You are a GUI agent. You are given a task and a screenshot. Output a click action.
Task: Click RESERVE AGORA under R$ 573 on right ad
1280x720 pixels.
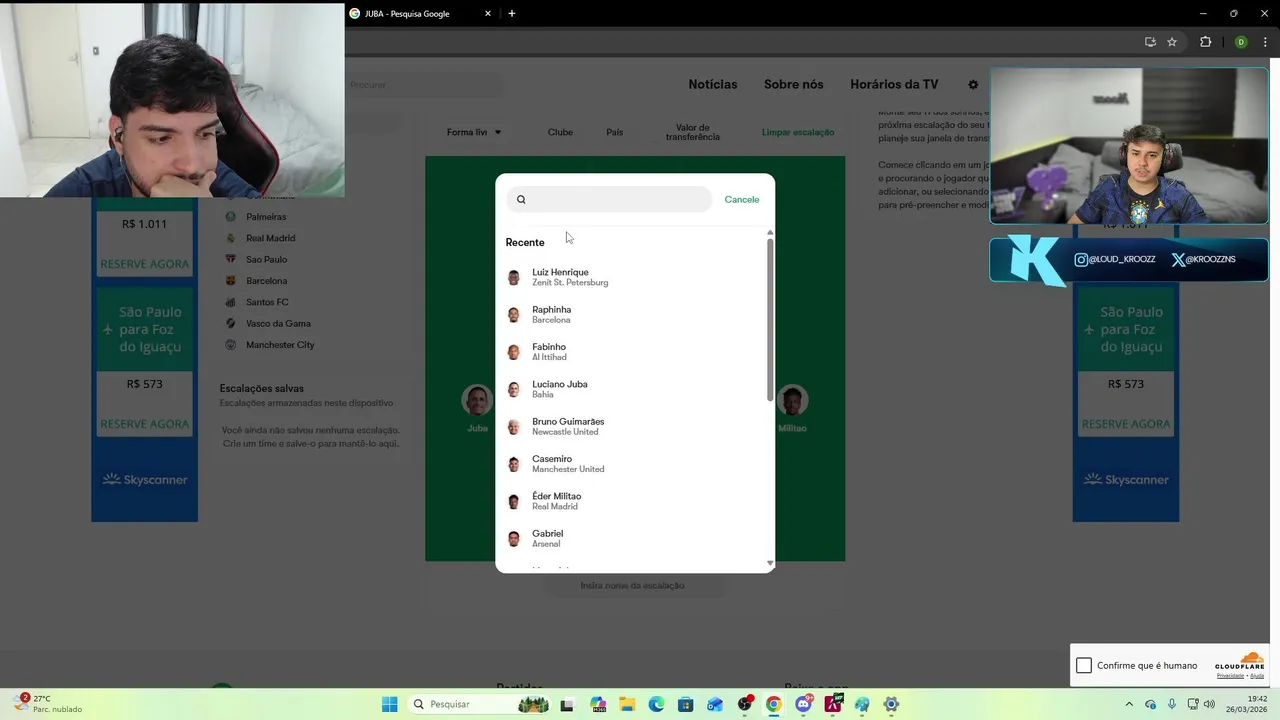click(x=1126, y=424)
